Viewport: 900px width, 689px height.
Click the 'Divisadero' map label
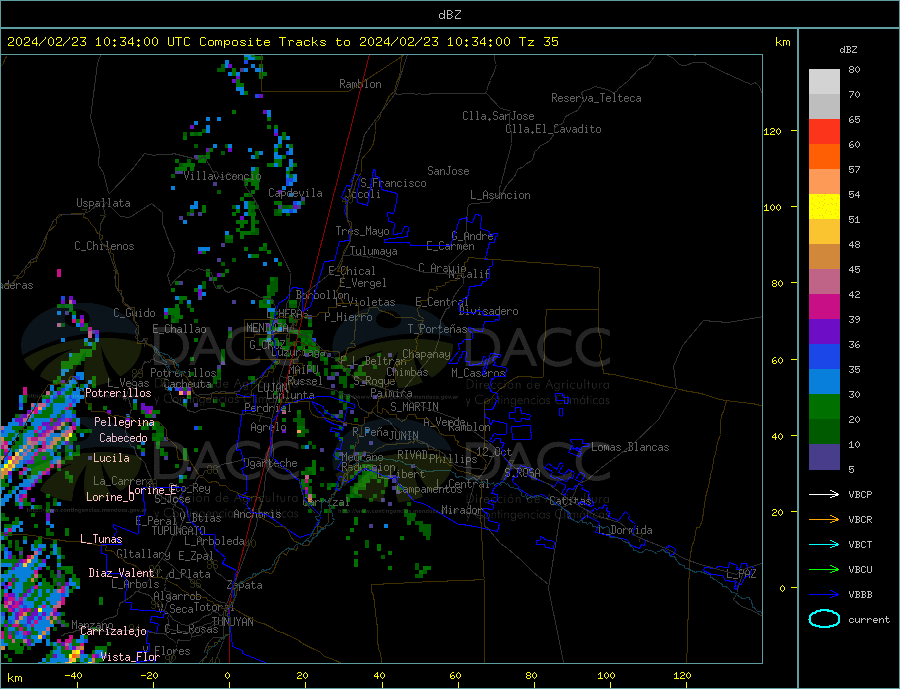(488, 311)
